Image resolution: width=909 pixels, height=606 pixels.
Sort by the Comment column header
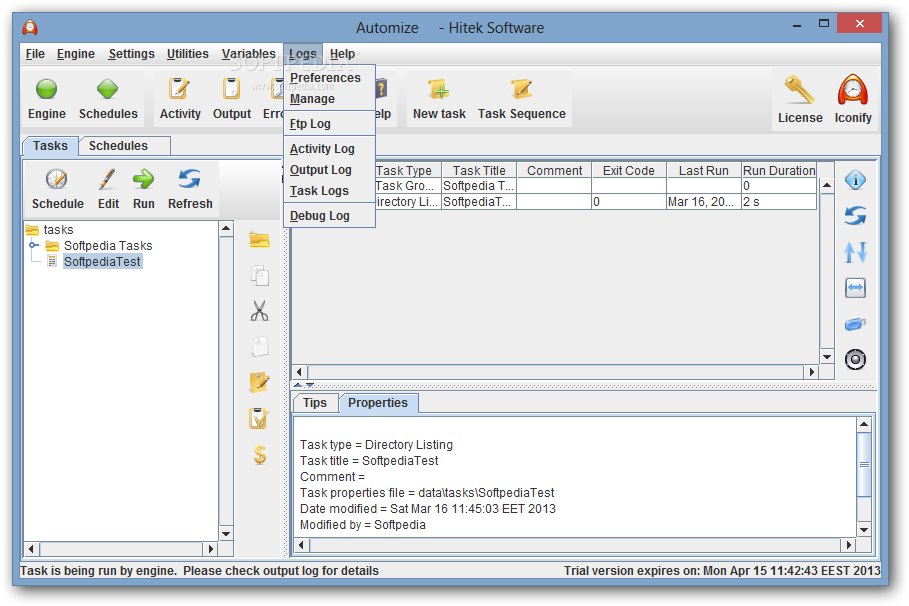tap(554, 170)
